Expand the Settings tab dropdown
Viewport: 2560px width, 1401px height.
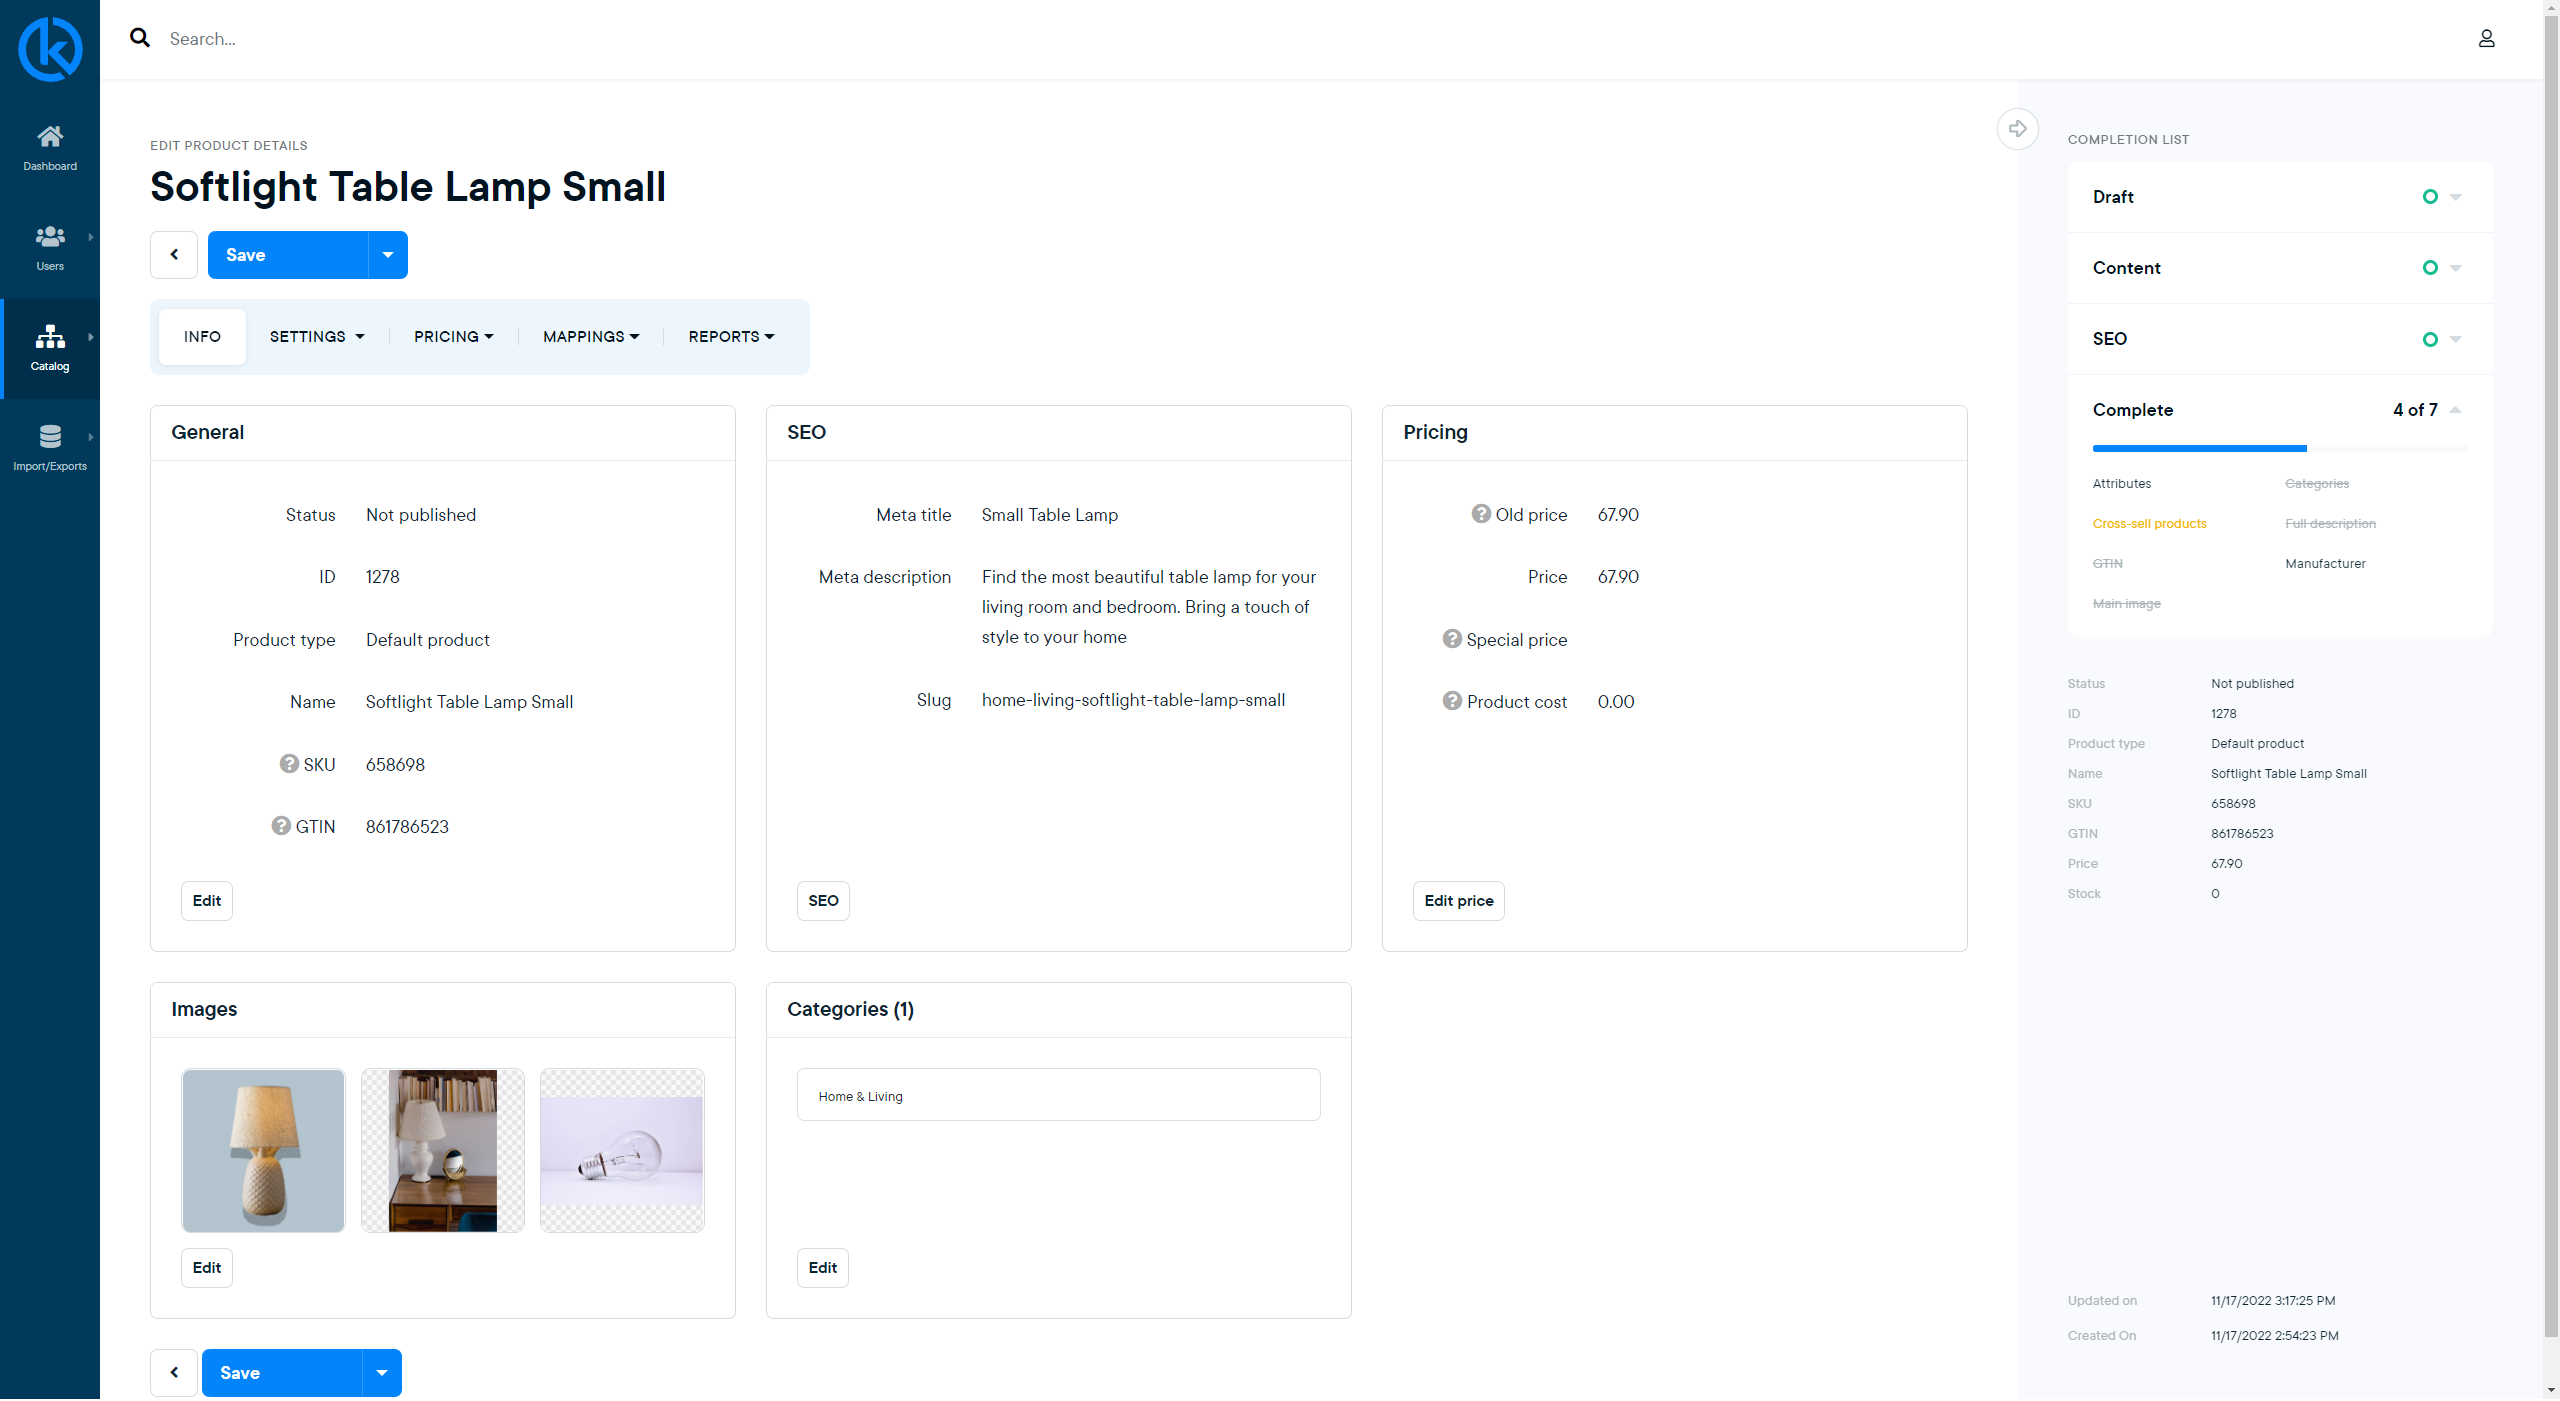point(317,337)
